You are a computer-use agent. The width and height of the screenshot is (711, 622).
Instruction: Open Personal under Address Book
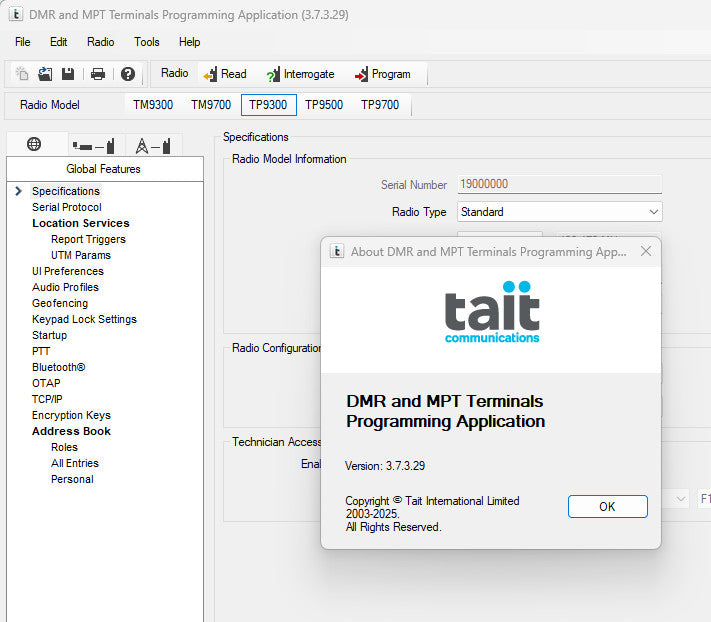(x=72, y=479)
